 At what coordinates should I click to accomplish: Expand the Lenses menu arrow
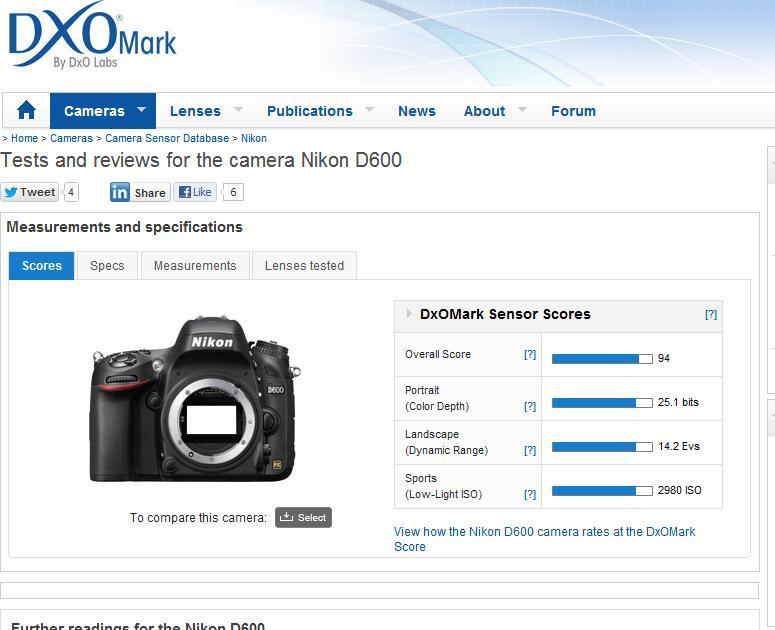point(238,109)
